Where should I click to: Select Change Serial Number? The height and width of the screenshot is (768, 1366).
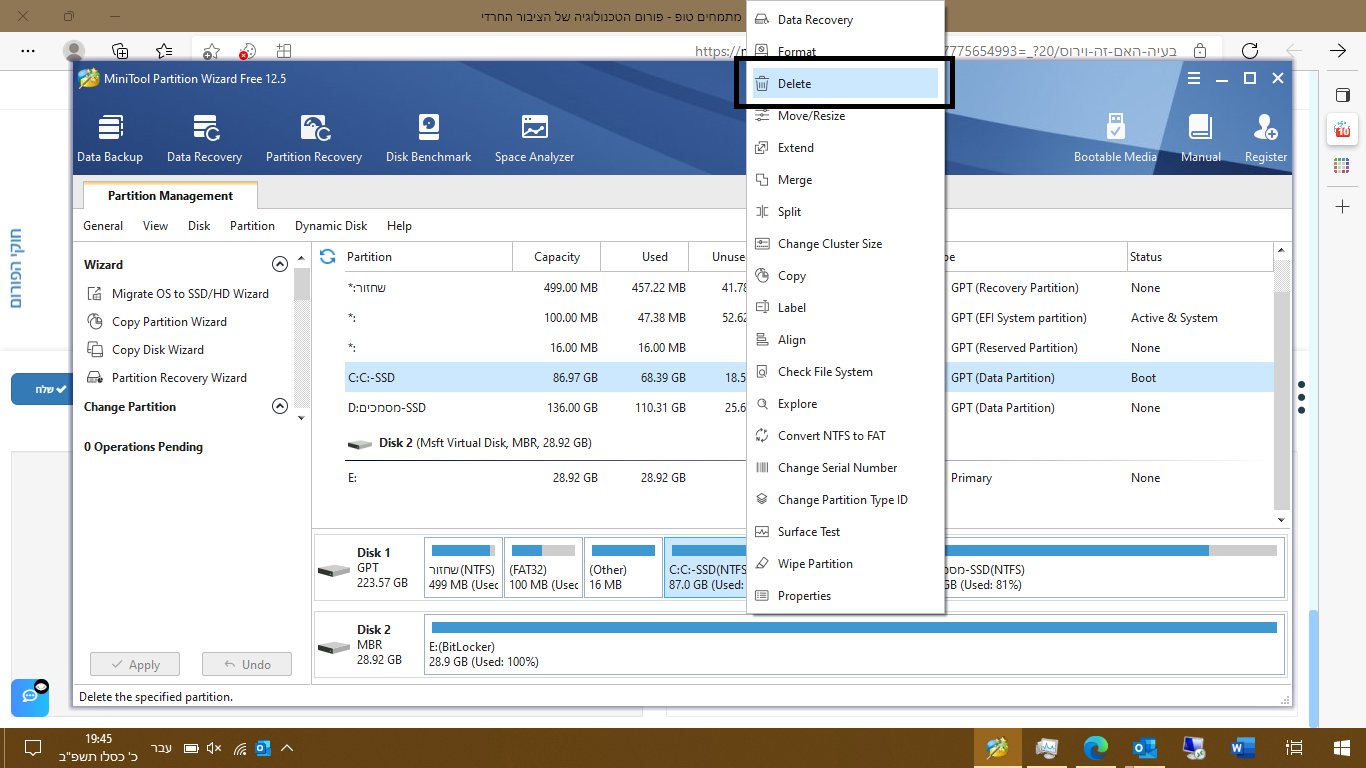point(845,468)
